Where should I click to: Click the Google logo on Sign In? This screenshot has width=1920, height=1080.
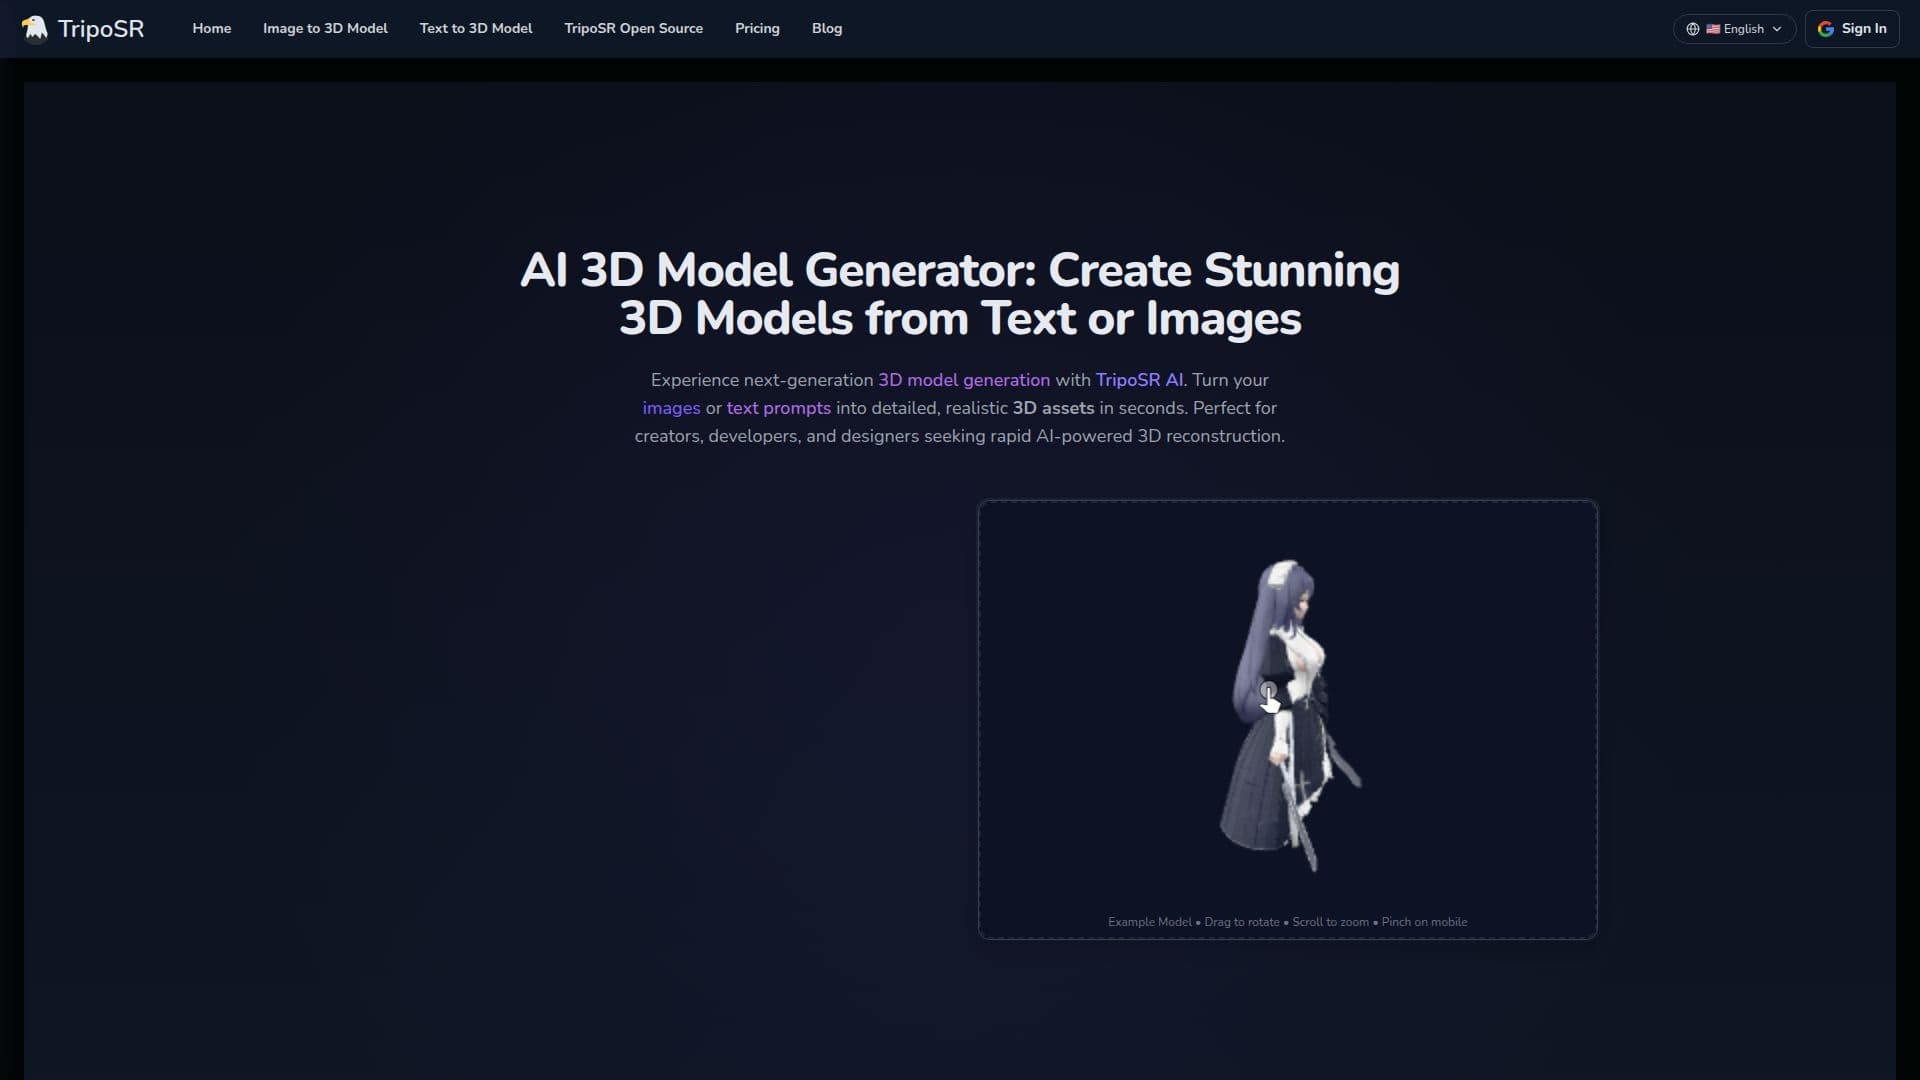click(1826, 29)
